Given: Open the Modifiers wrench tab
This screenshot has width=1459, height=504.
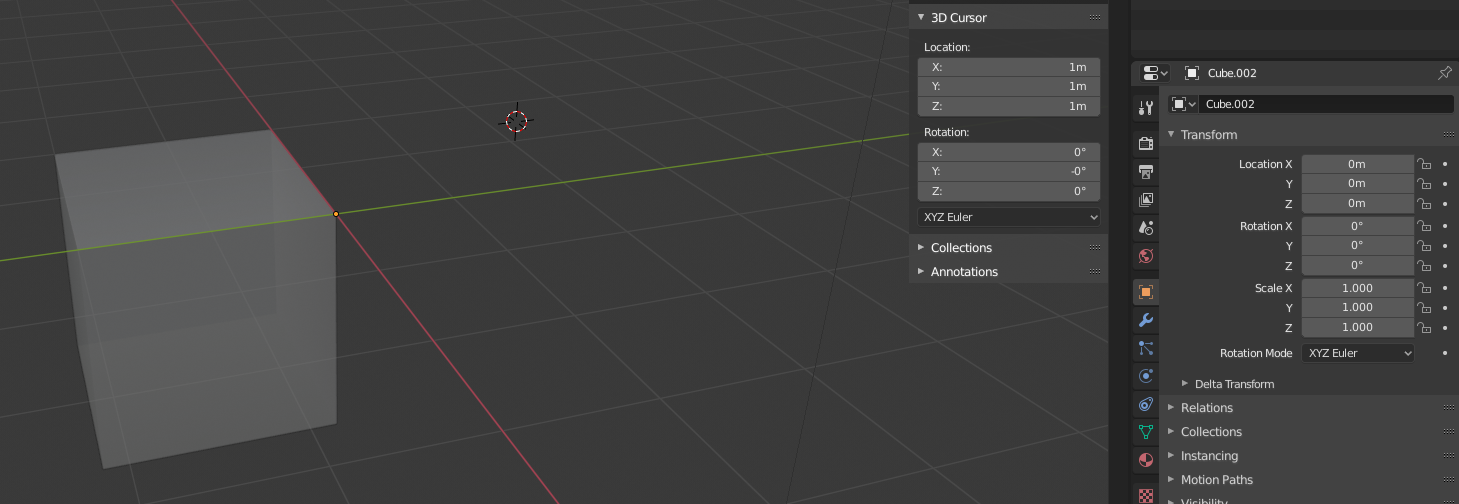Looking at the screenshot, I should (x=1146, y=320).
